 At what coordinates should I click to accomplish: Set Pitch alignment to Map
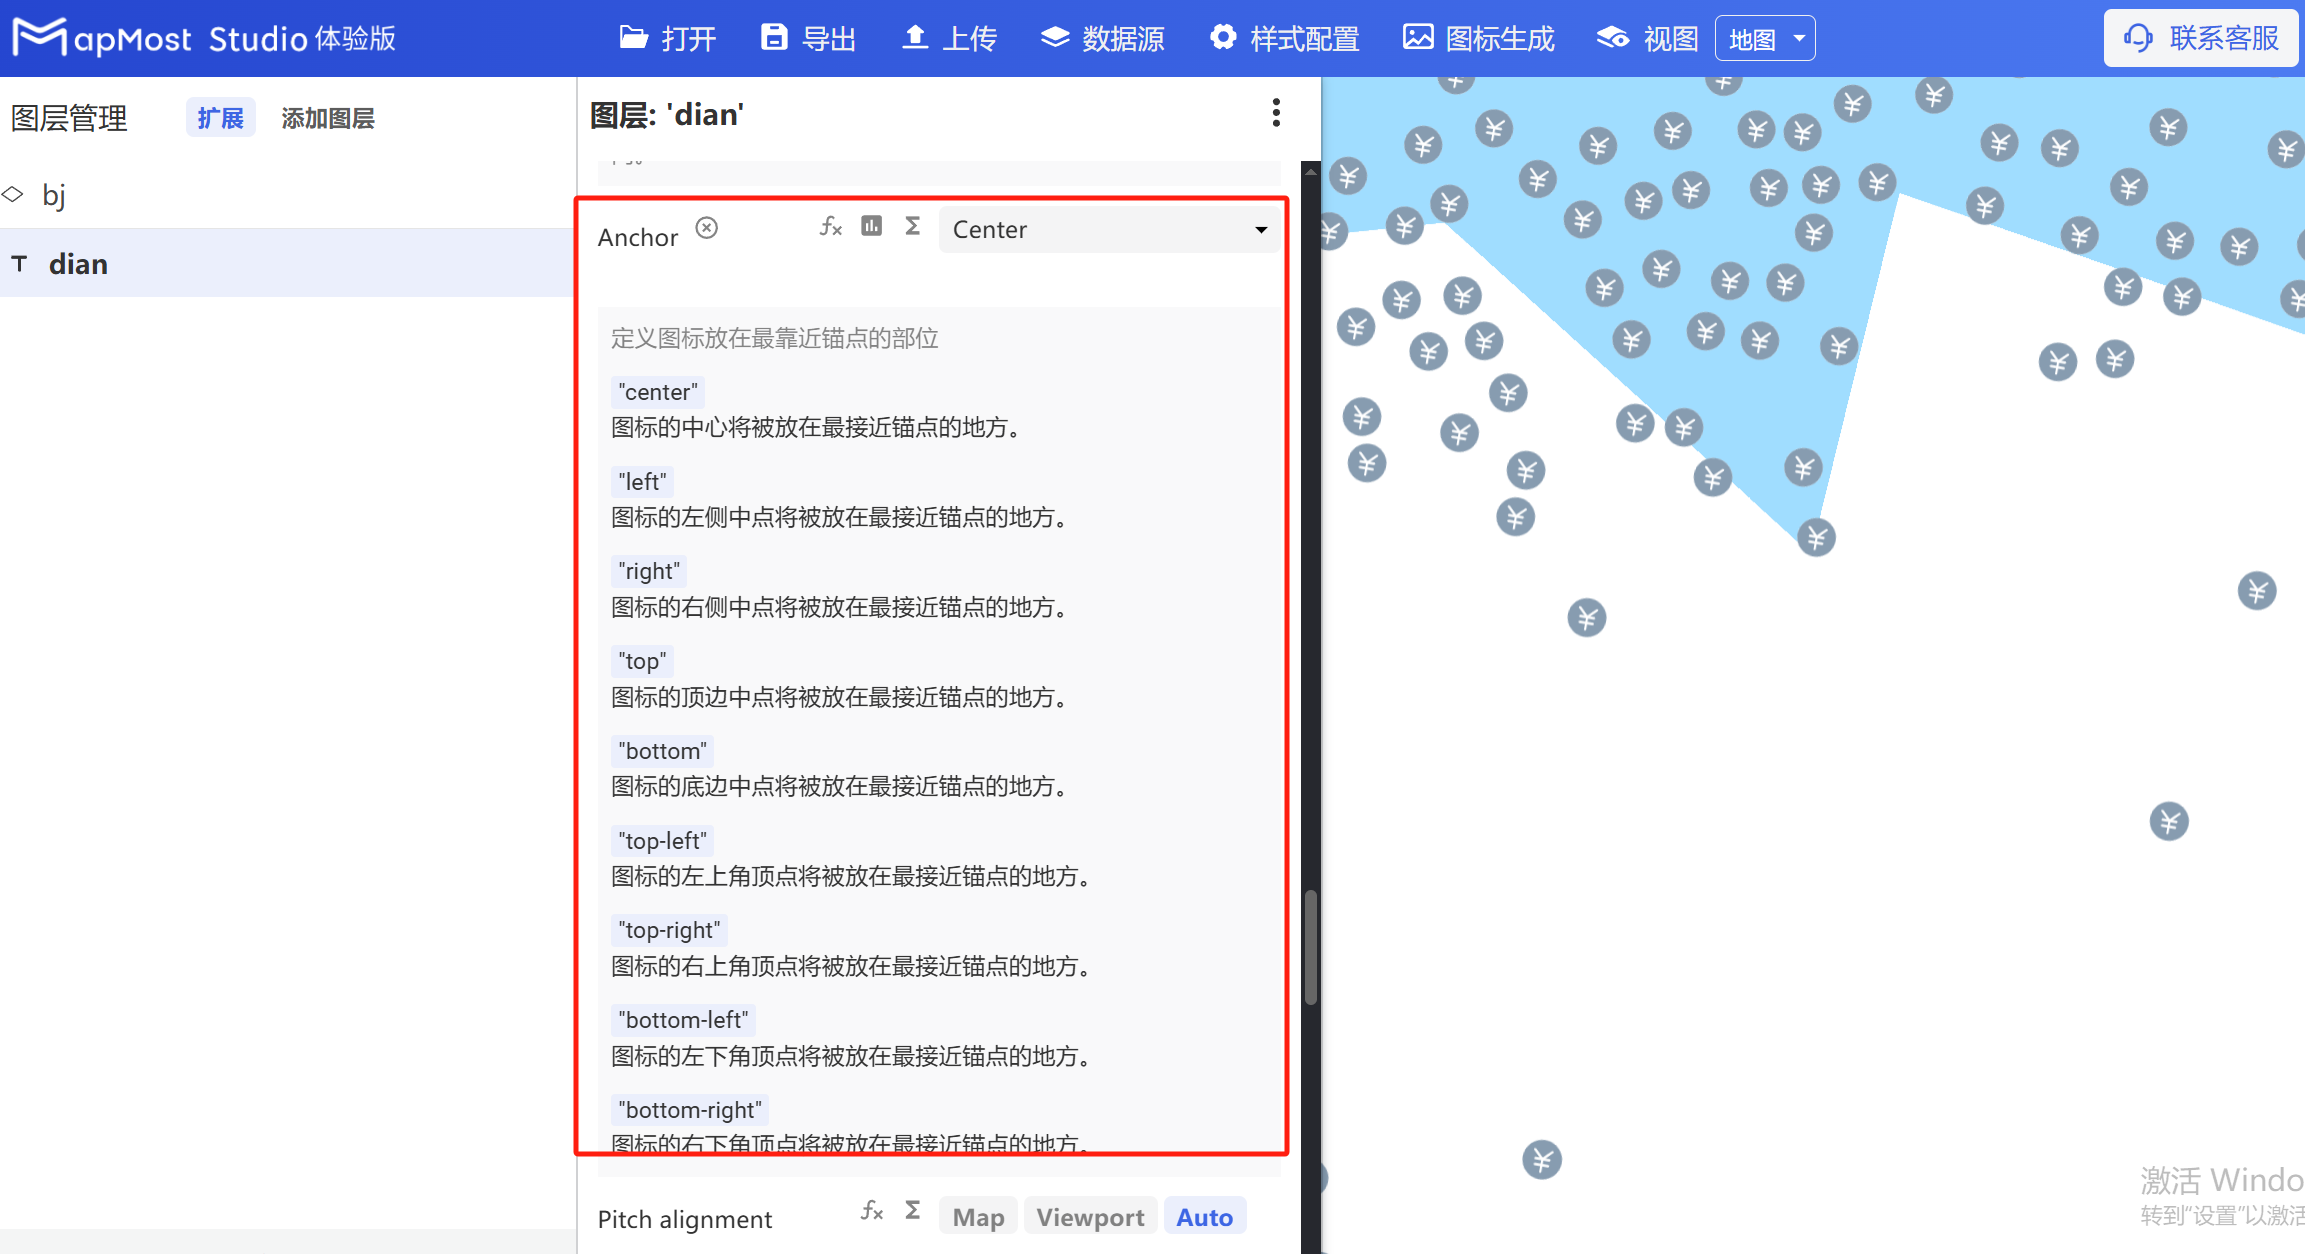point(977,1217)
